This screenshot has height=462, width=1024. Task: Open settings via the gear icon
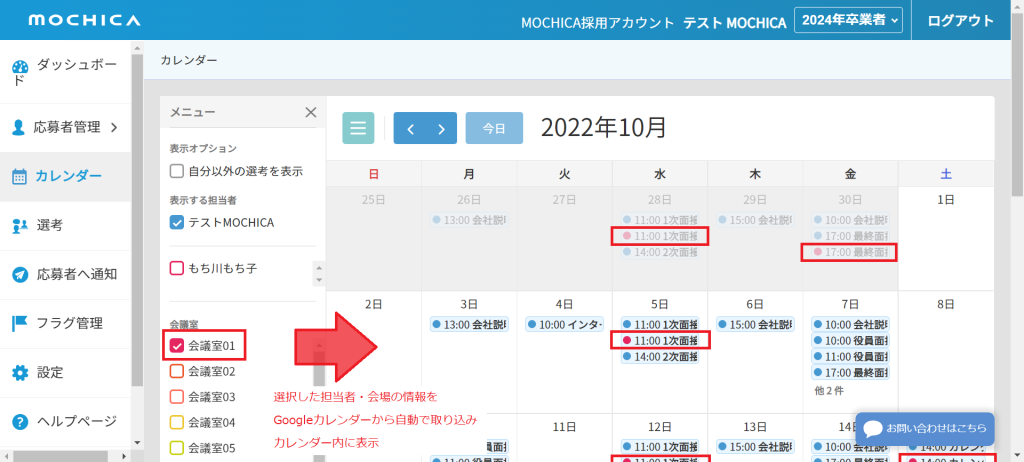19,372
